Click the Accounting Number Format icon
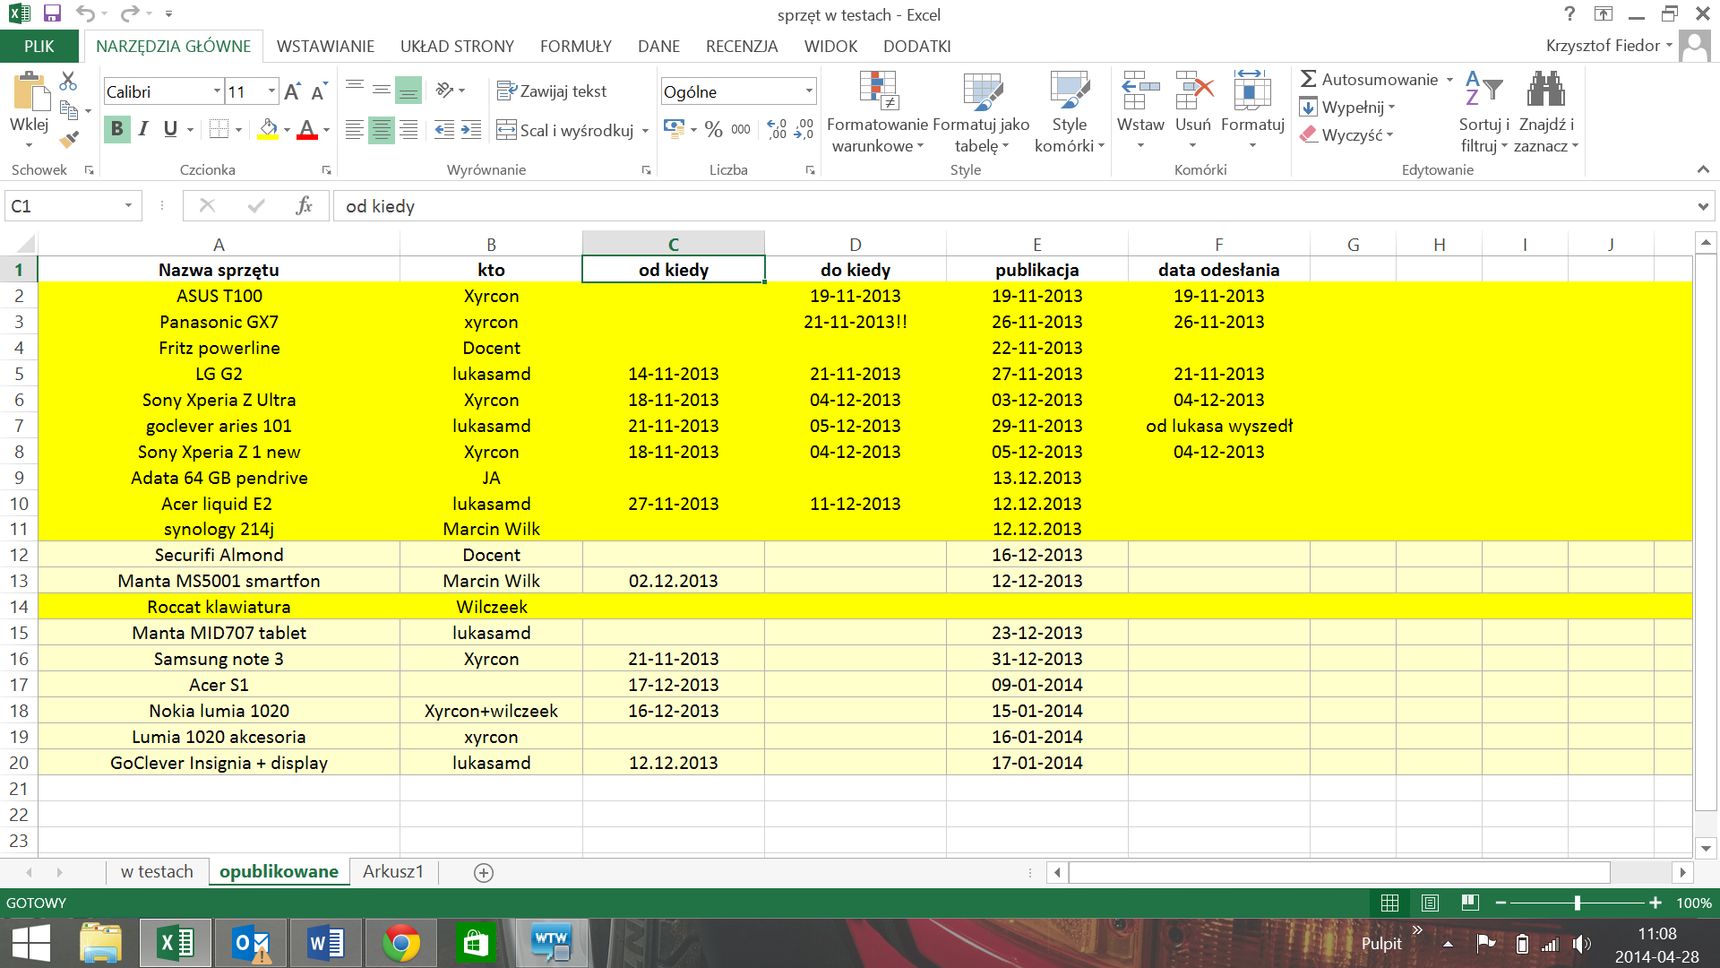Viewport: 1720px width, 968px height. [x=674, y=129]
